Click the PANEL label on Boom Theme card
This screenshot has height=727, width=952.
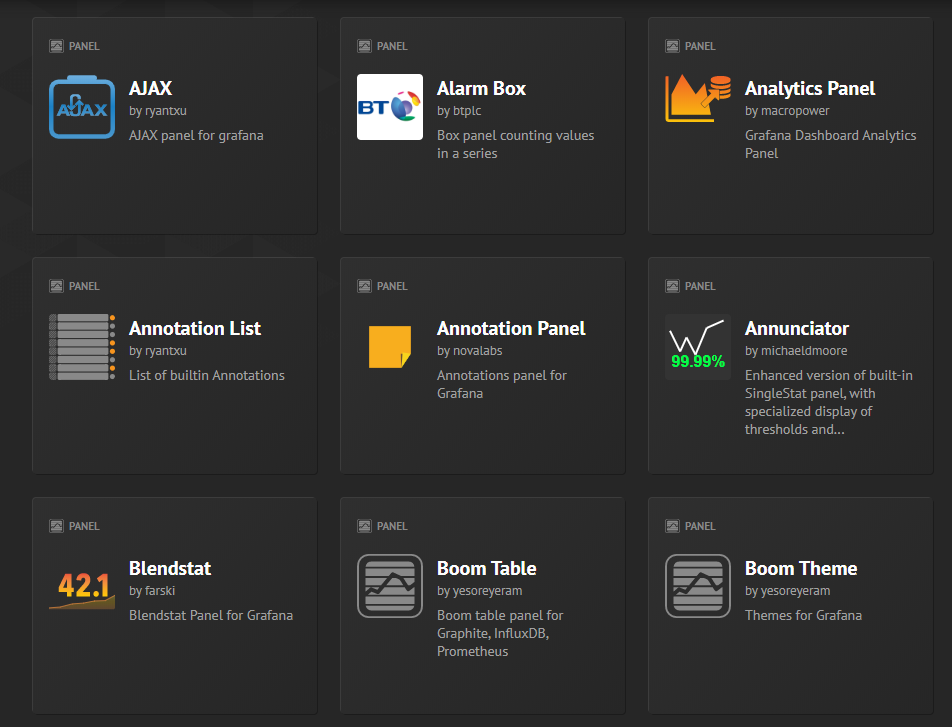pyautogui.click(x=699, y=526)
